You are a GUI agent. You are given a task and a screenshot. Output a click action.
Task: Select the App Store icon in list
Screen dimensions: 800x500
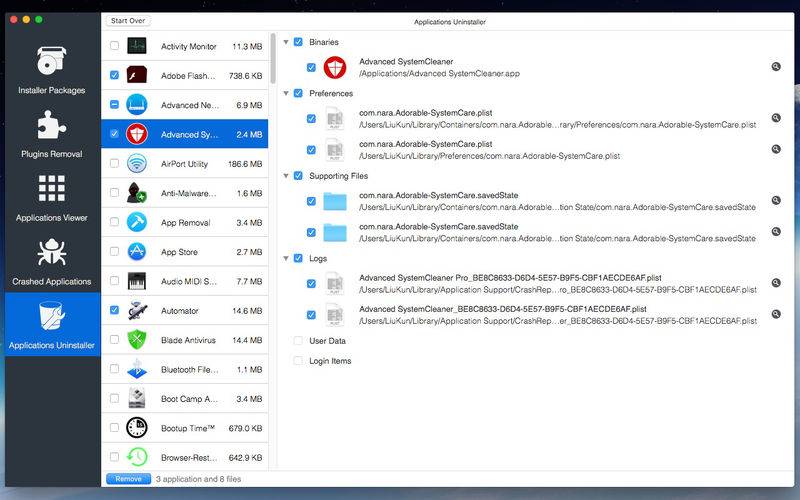(137, 252)
